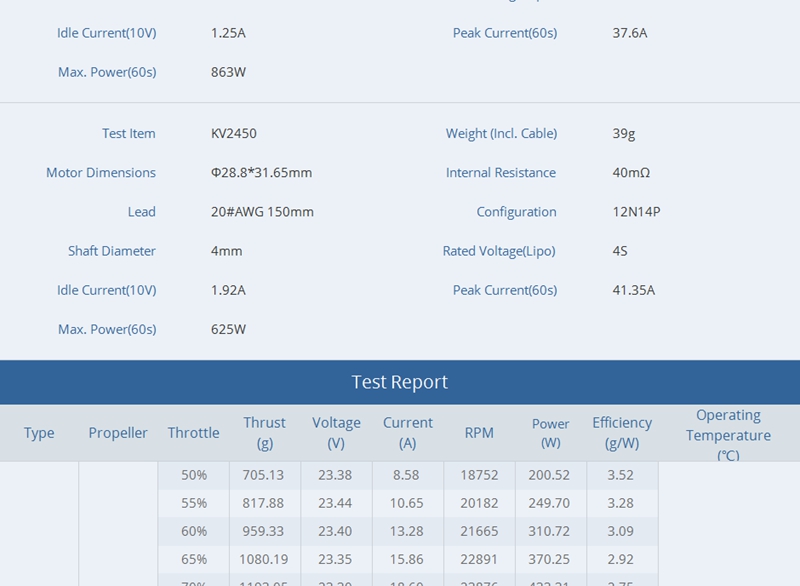Viewport: 800px width, 586px height.
Task: Select the KV2450 test item value
Action: pos(234,133)
